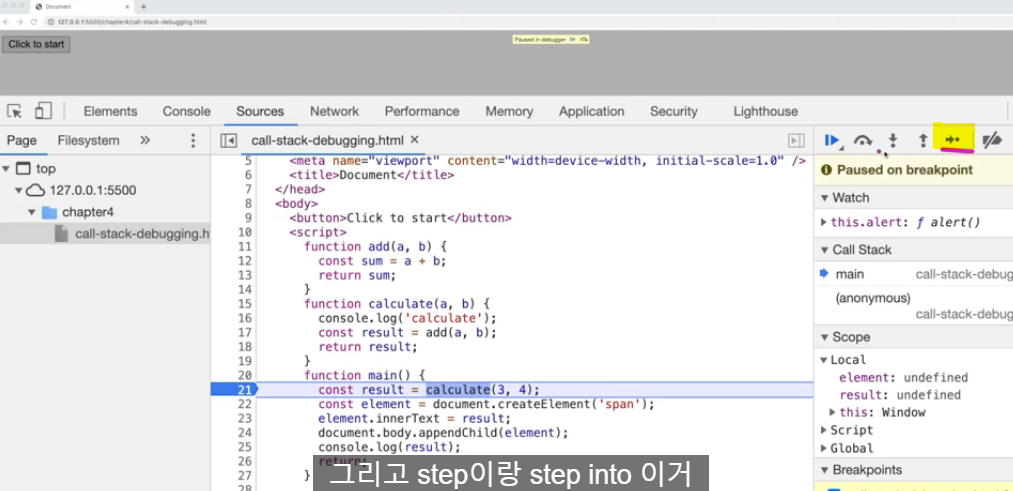This screenshot has width=1013, height=491.
Task: Open the Lighthouse panel
Action: (x=766, y=111)
